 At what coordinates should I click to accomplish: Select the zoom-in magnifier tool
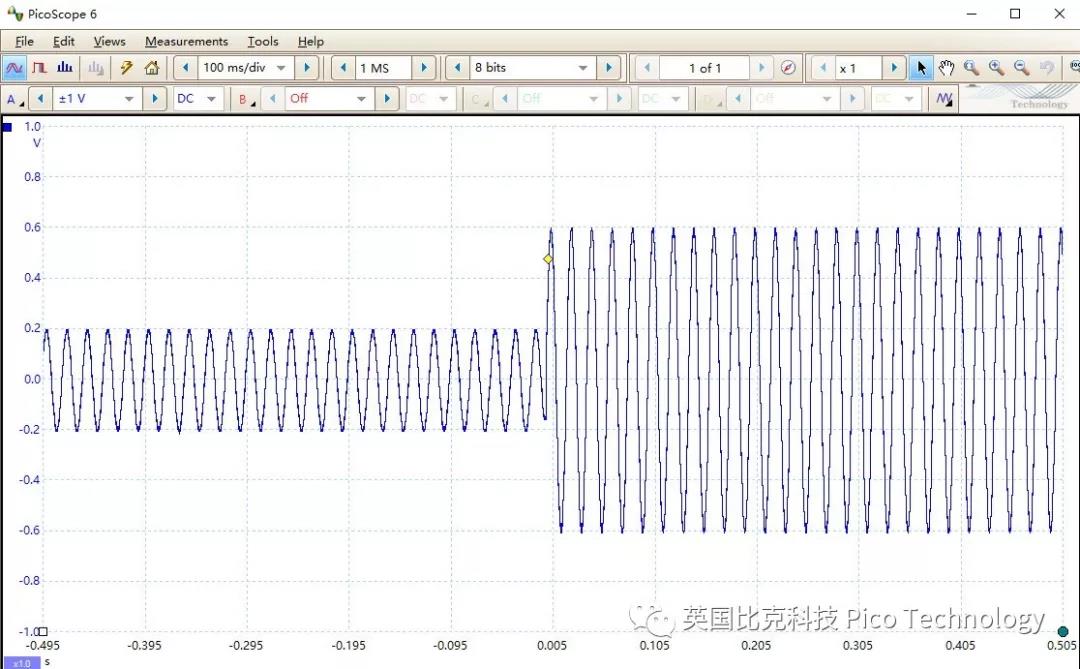(x=996, y=67)
